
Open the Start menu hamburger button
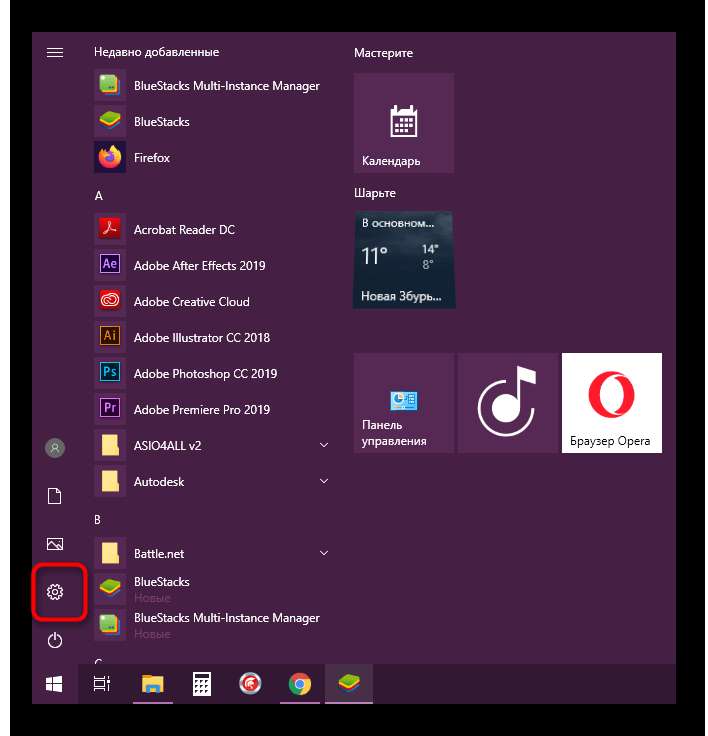point(55,53)
